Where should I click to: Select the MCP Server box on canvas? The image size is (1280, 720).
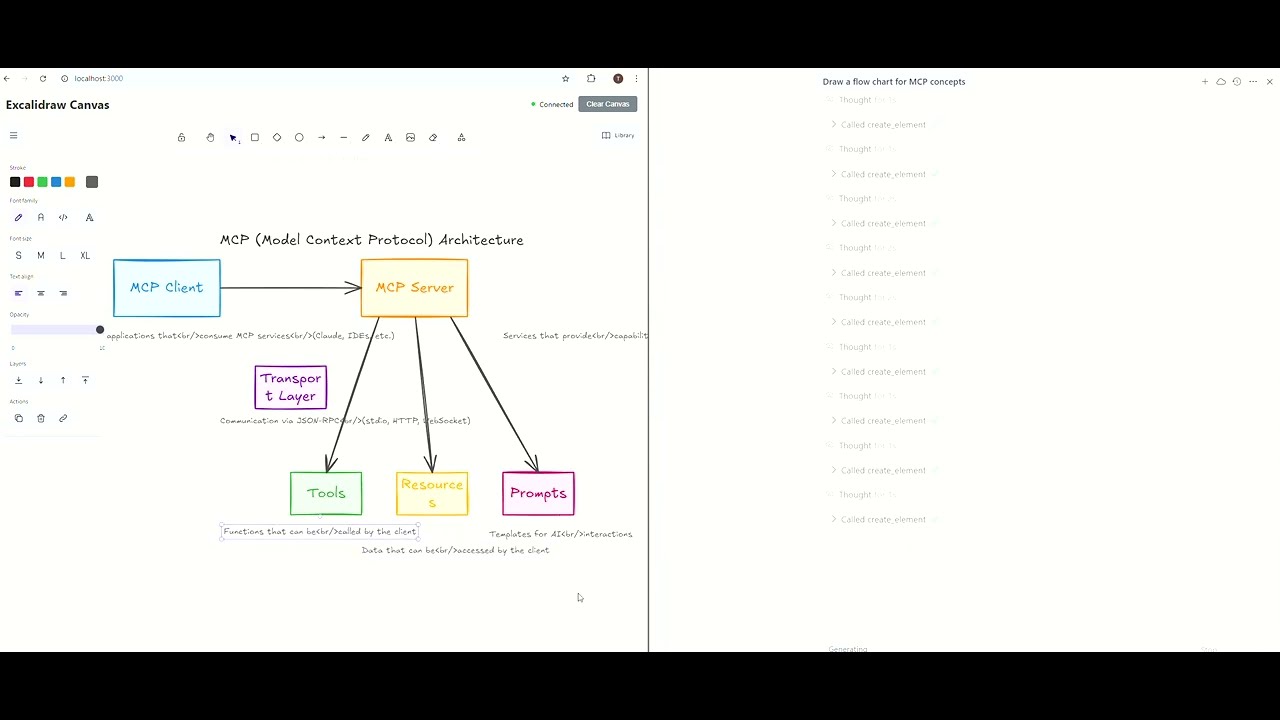414,288
